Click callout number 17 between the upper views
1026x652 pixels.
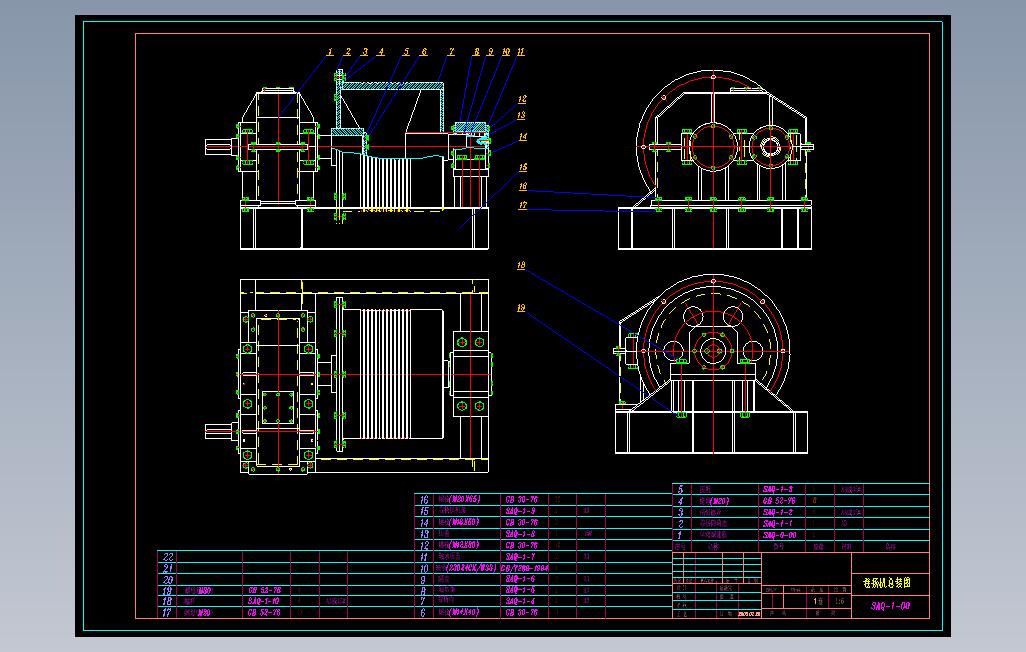[x=523, y=206]
